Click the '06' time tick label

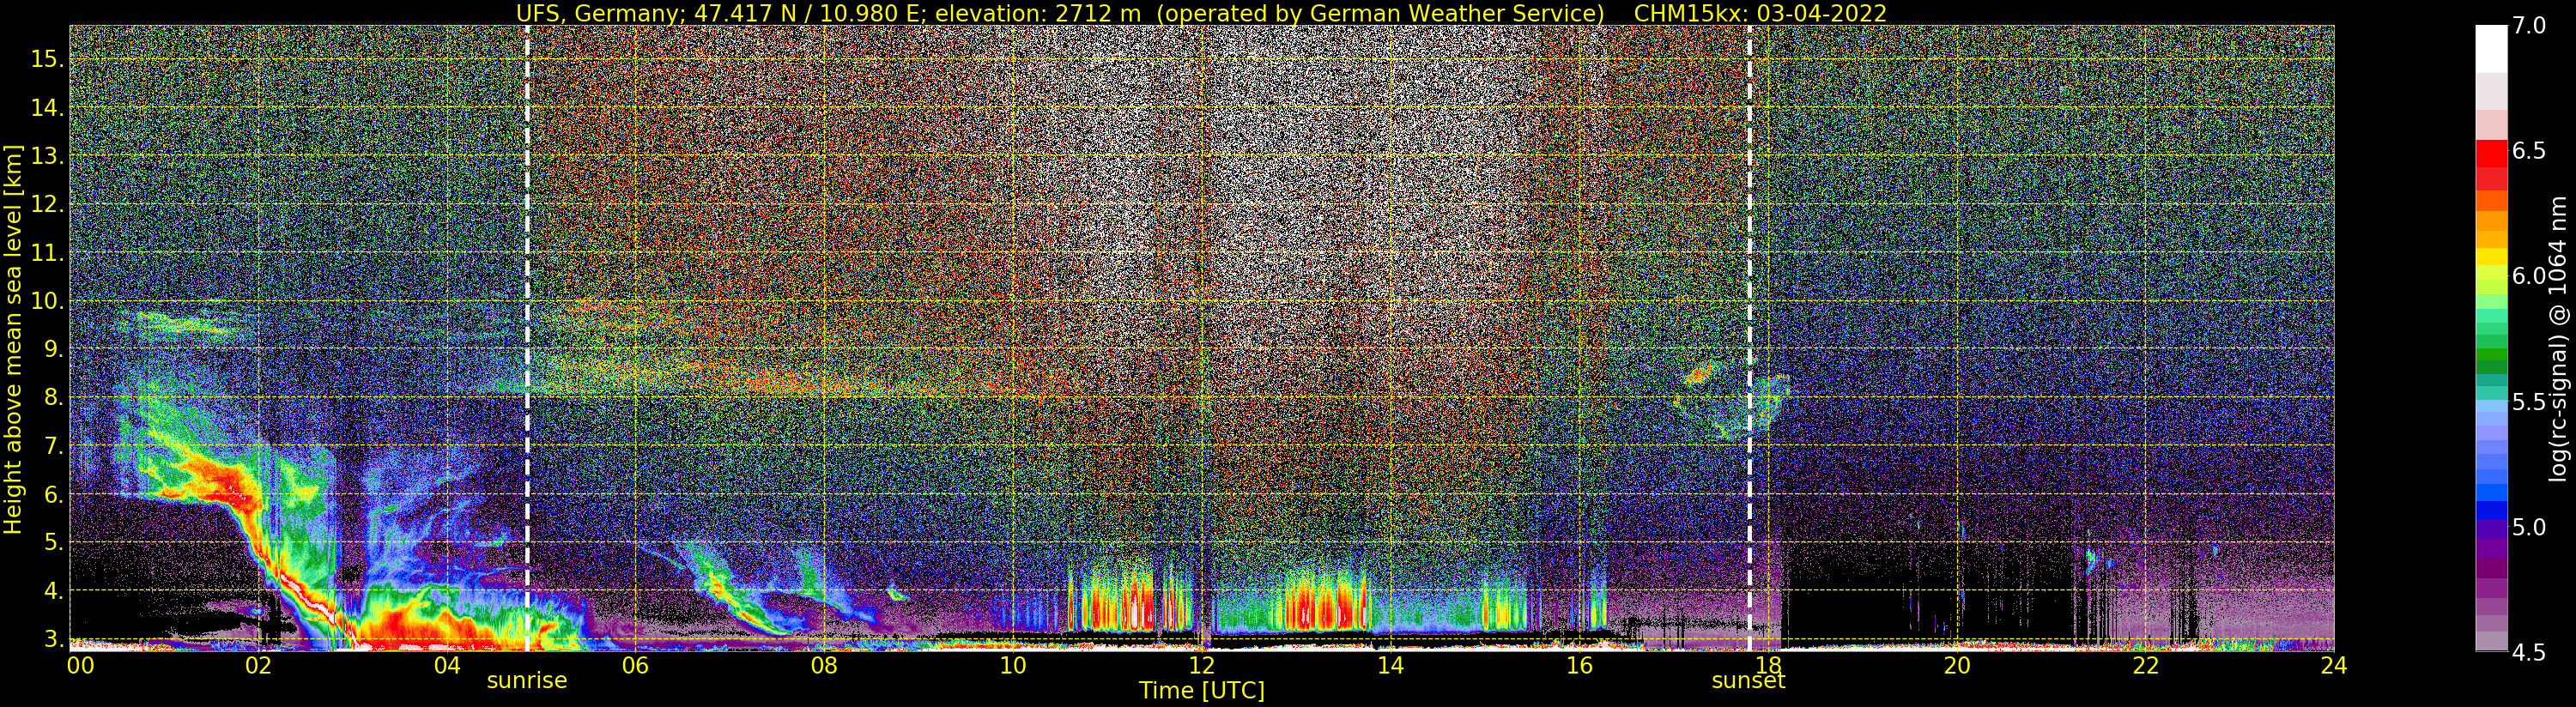(x=635, y=666)
